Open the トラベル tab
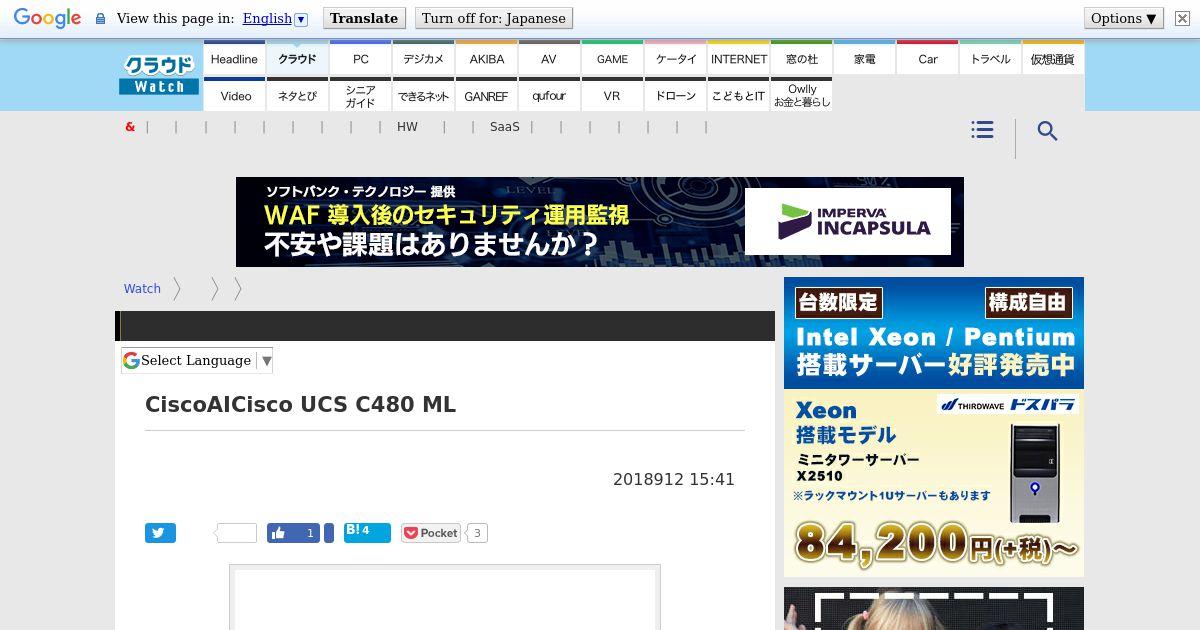The height and width of the screenshot is (630, 1200). [x=991, y=59]
